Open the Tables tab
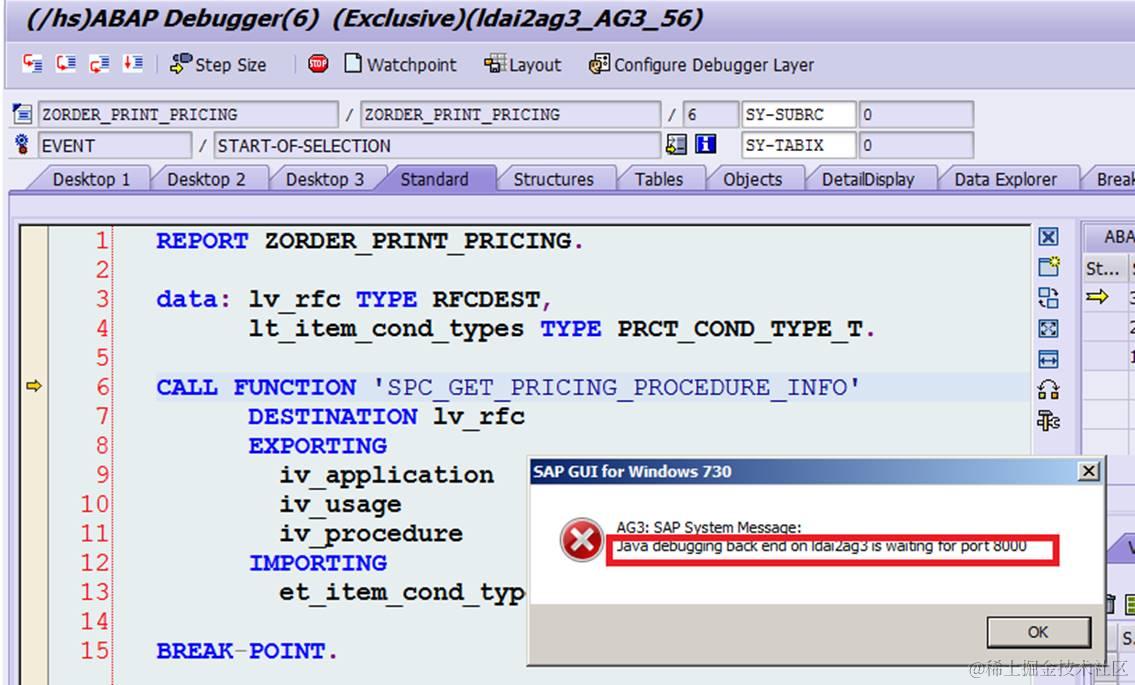This screenshot has height=685, width=1135. tap(659, 179)
